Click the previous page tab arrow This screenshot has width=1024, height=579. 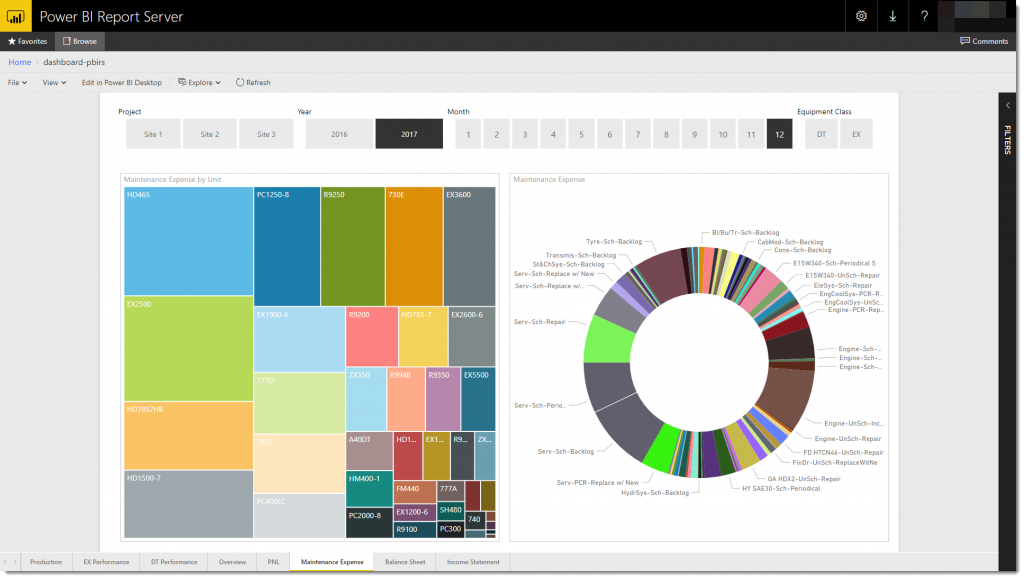coord(7,562)
